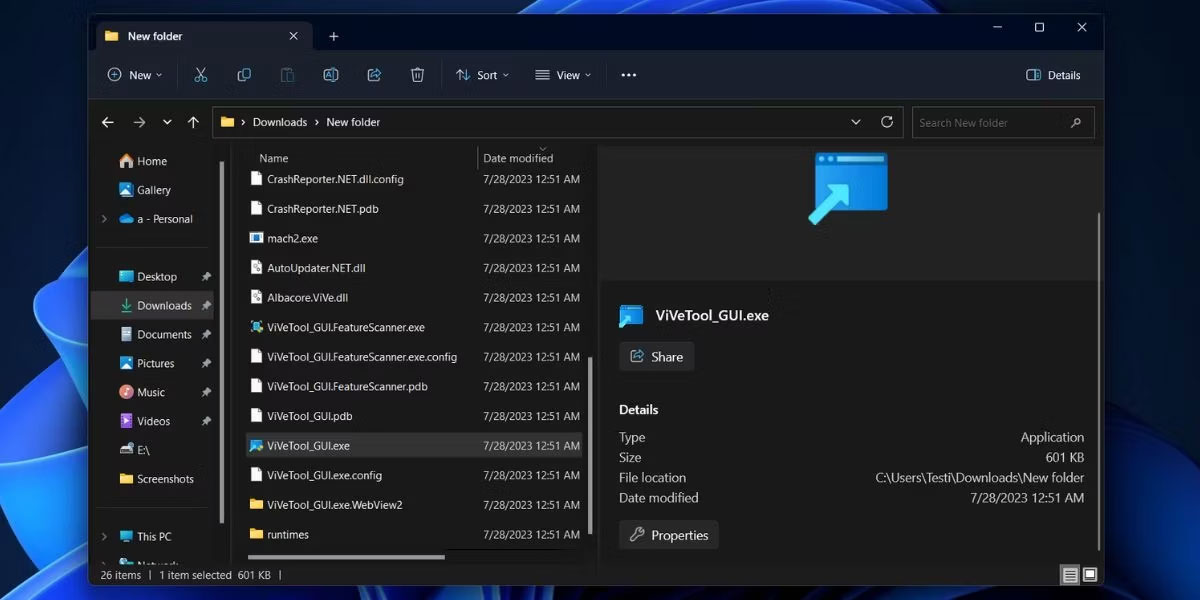Viewport: 1200px width, 600px height.
Task: Click the New folder window tab
Action: point(203,36)
